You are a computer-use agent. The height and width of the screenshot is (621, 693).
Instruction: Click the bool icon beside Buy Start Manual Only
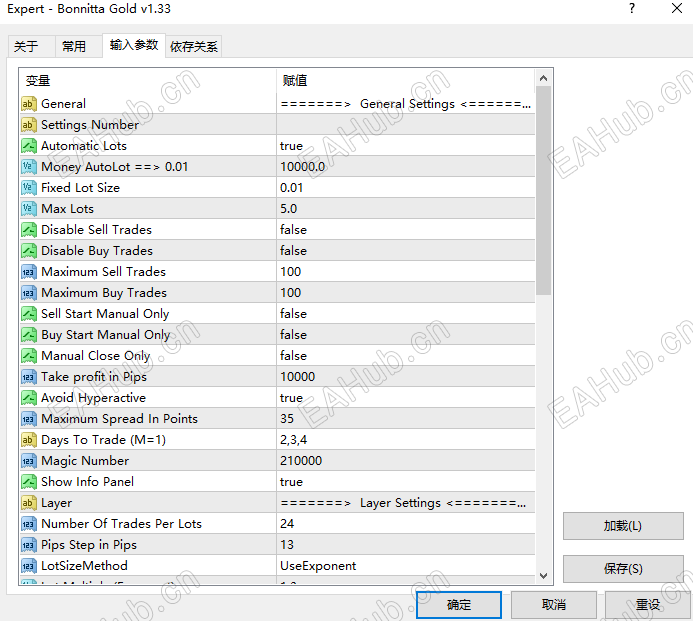click(29, 335)
